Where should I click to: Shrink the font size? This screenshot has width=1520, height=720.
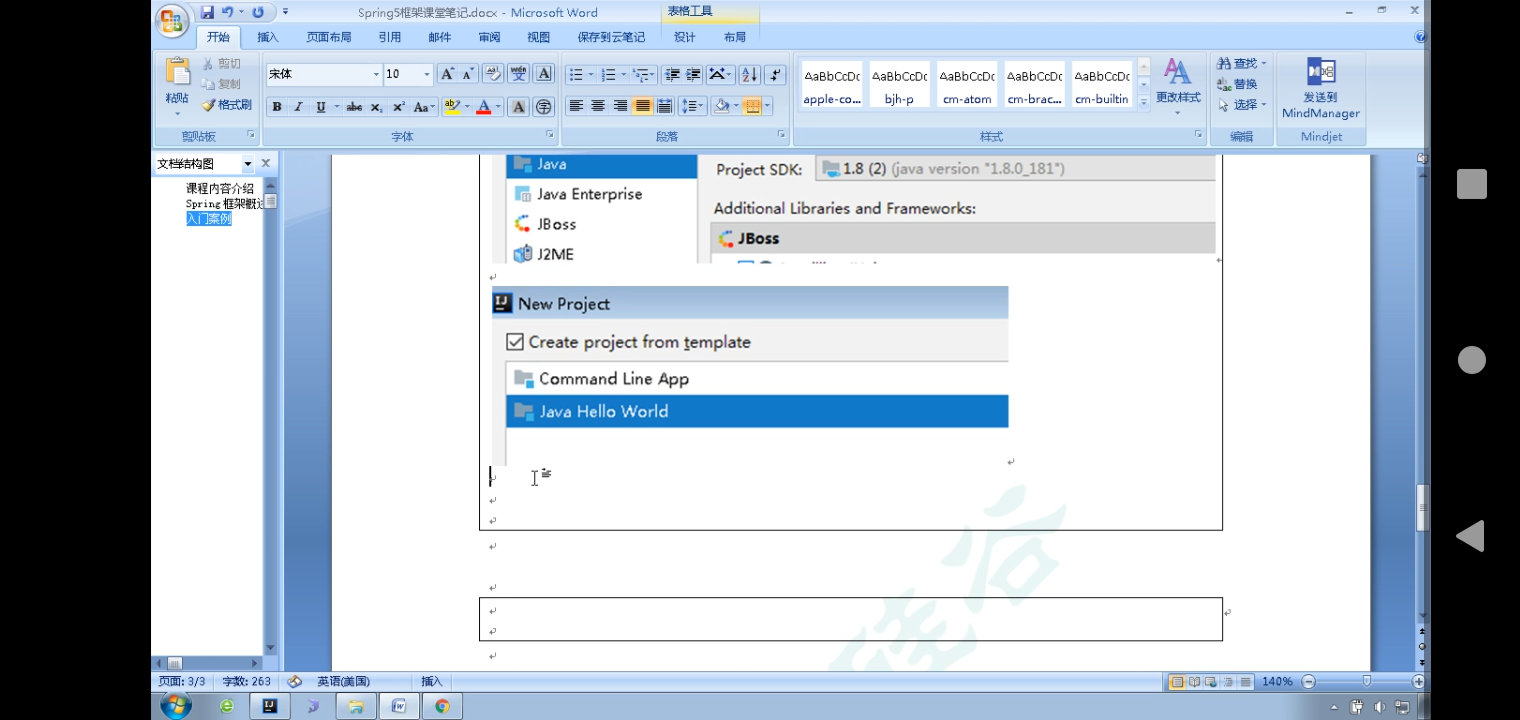tap(467, 74)
